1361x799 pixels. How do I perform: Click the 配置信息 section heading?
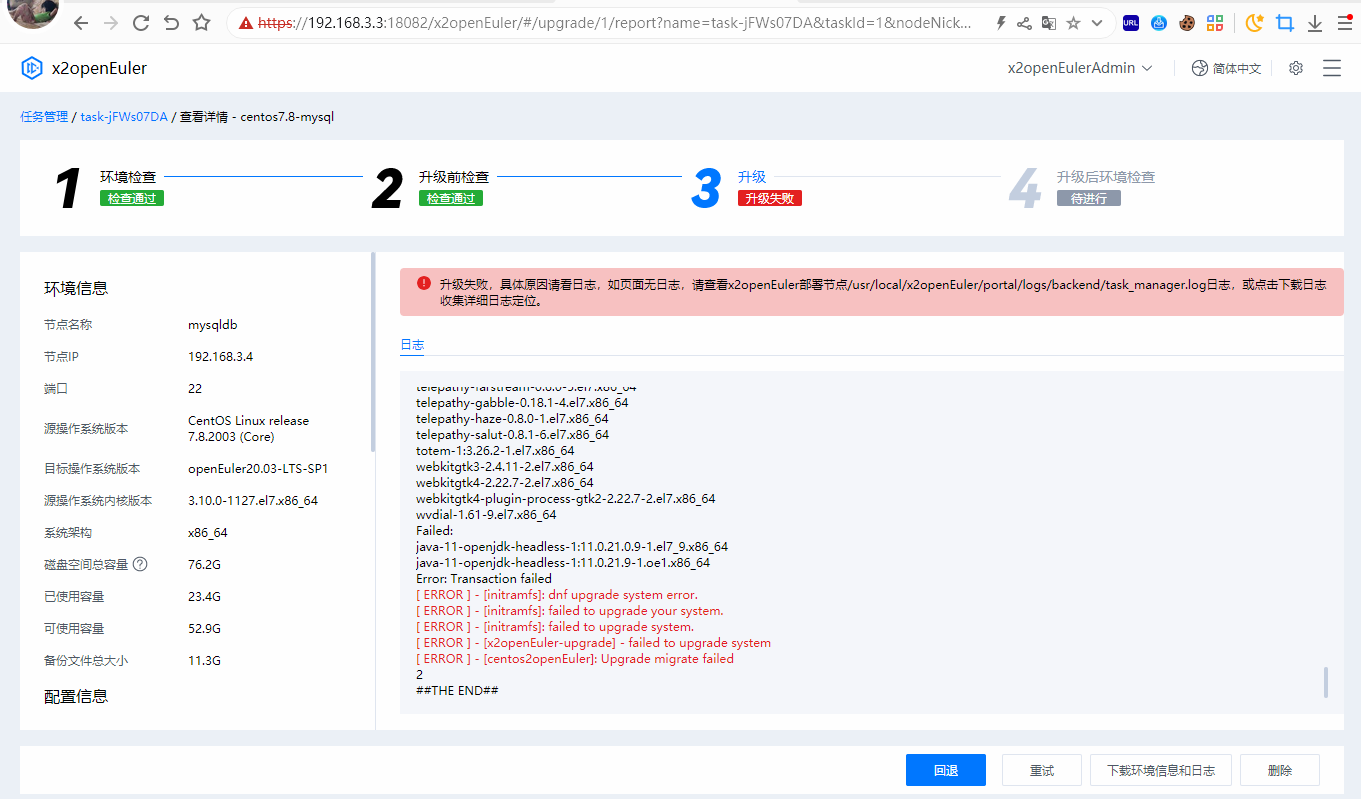[76, 696]
